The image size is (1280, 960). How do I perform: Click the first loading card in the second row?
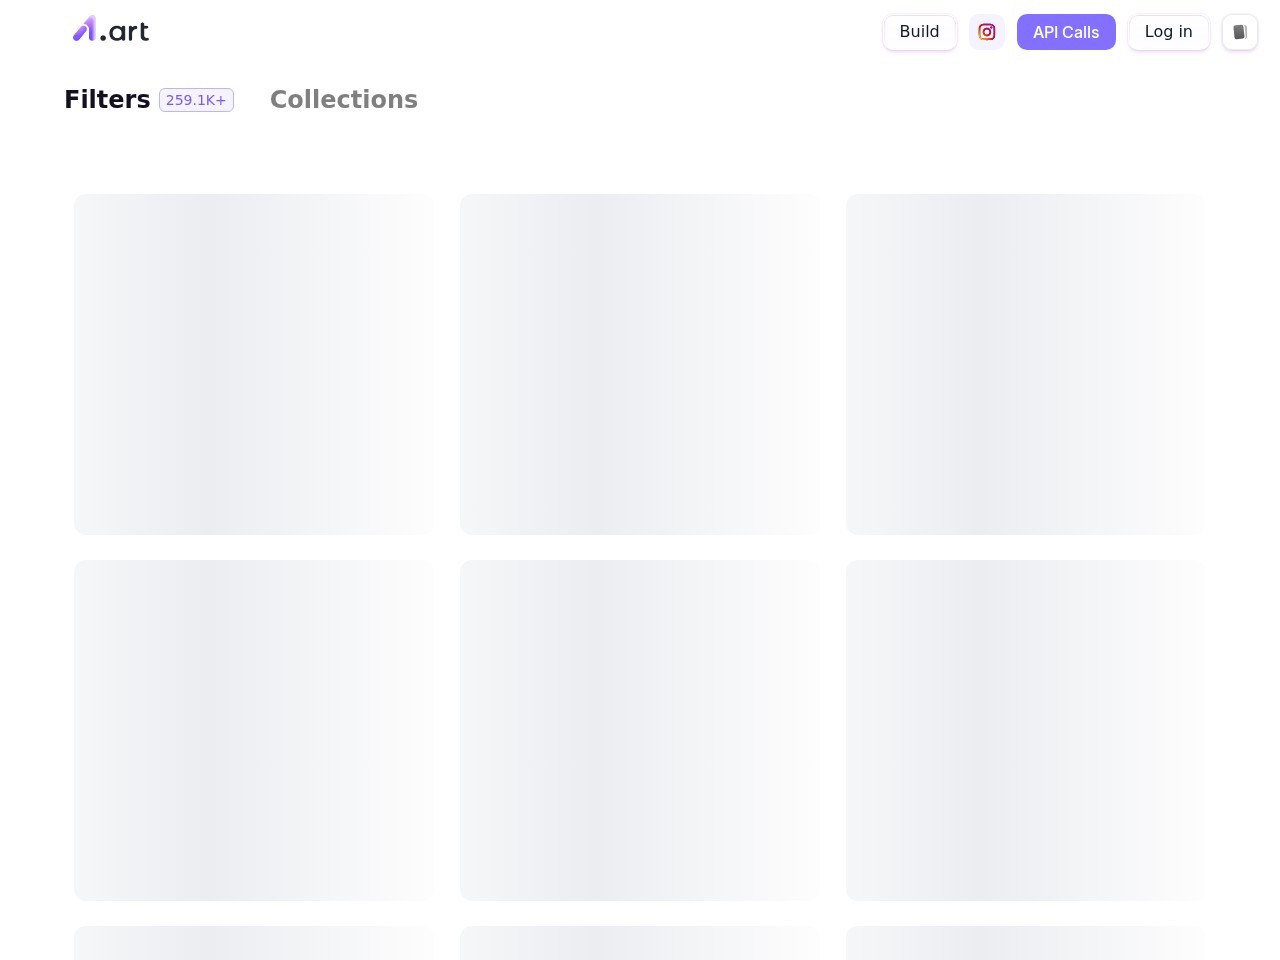click(x=253, y=730)
